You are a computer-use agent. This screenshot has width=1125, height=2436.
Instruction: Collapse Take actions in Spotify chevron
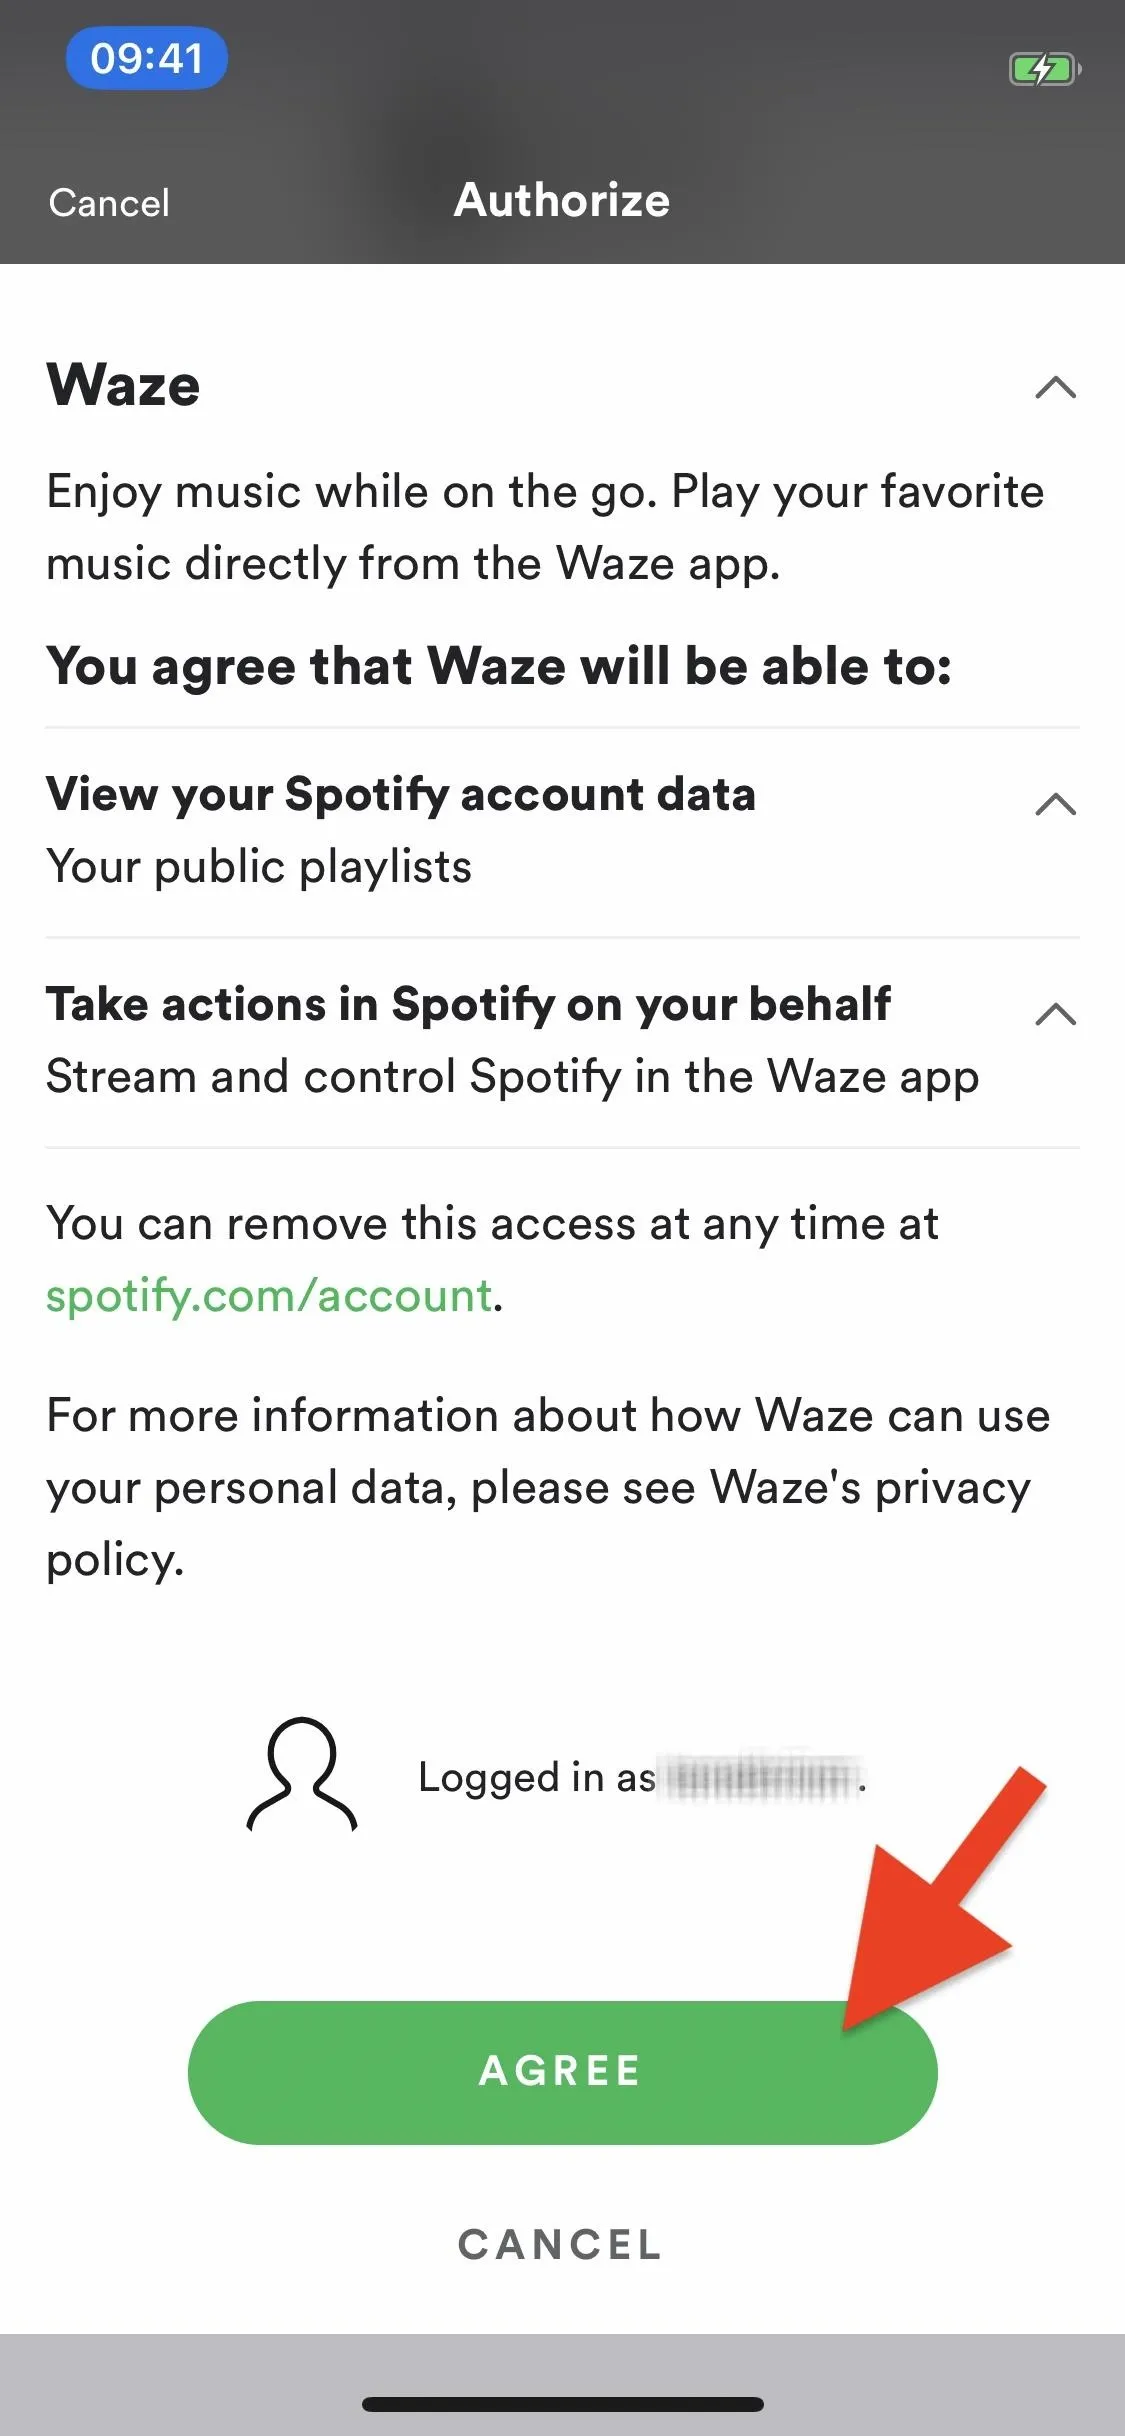point(1056,1014)
